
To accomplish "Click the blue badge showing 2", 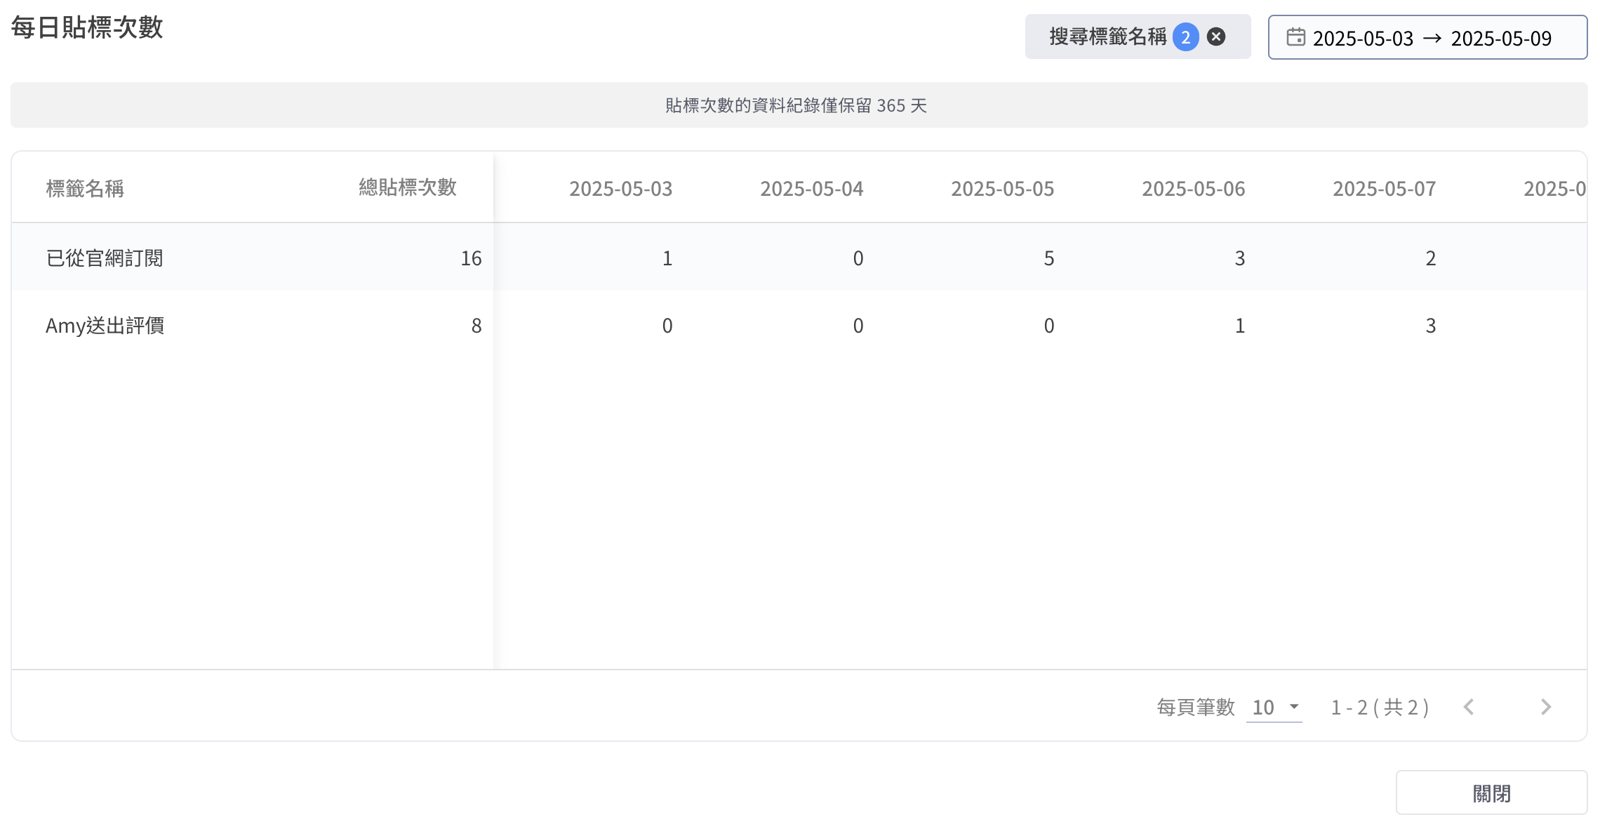I will pyautogui.click(x=1186, y=37).
